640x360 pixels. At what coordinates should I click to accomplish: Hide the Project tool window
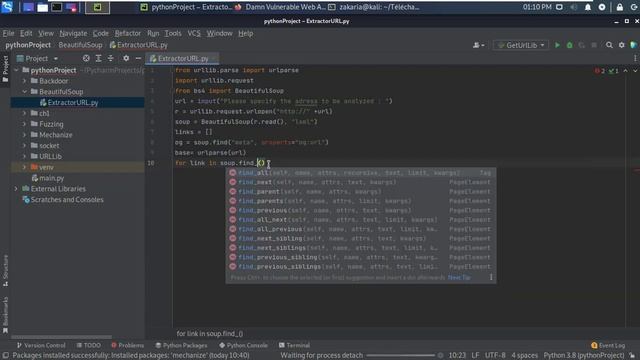coord(138,58)
